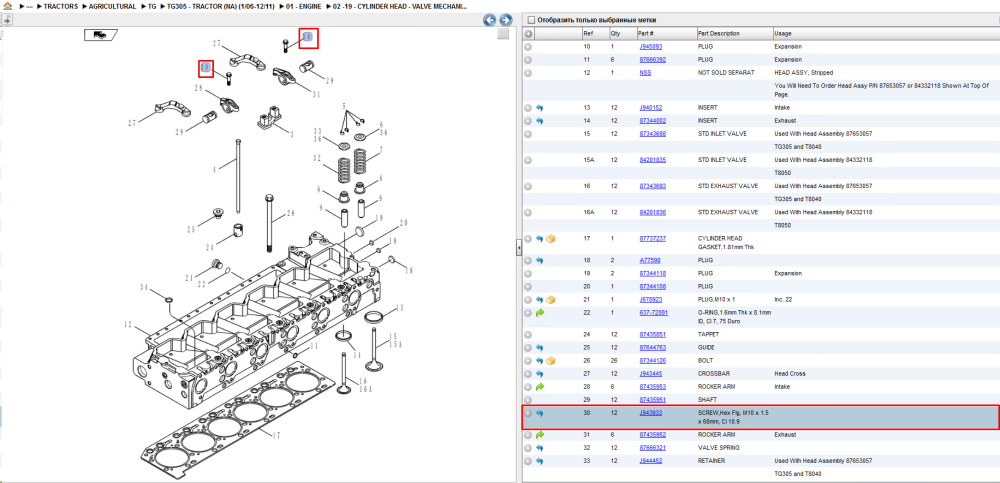
Task: Navigate to previous figure with back arrow
Action: coord(490,20)
